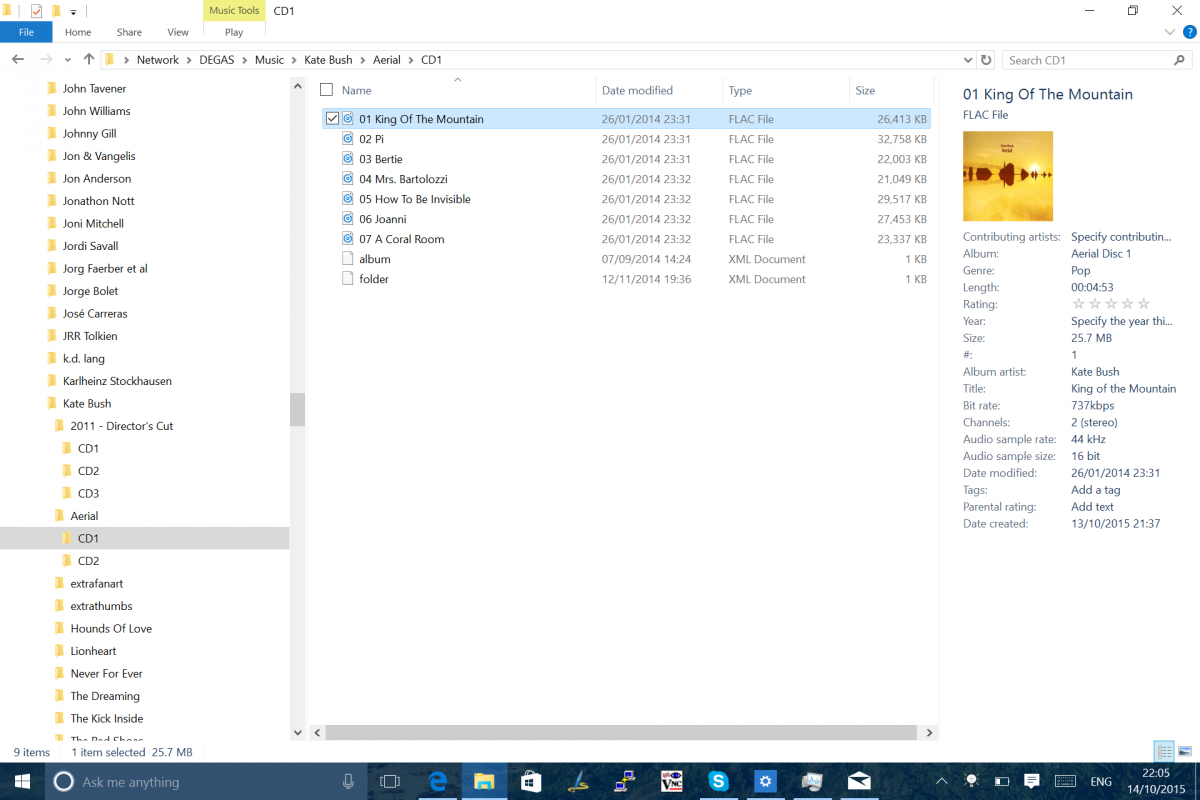The height and width of the screenshot is (800, 1200).
Task: Click horizontal scrollbar right arrow
Action: click(931, 733)
